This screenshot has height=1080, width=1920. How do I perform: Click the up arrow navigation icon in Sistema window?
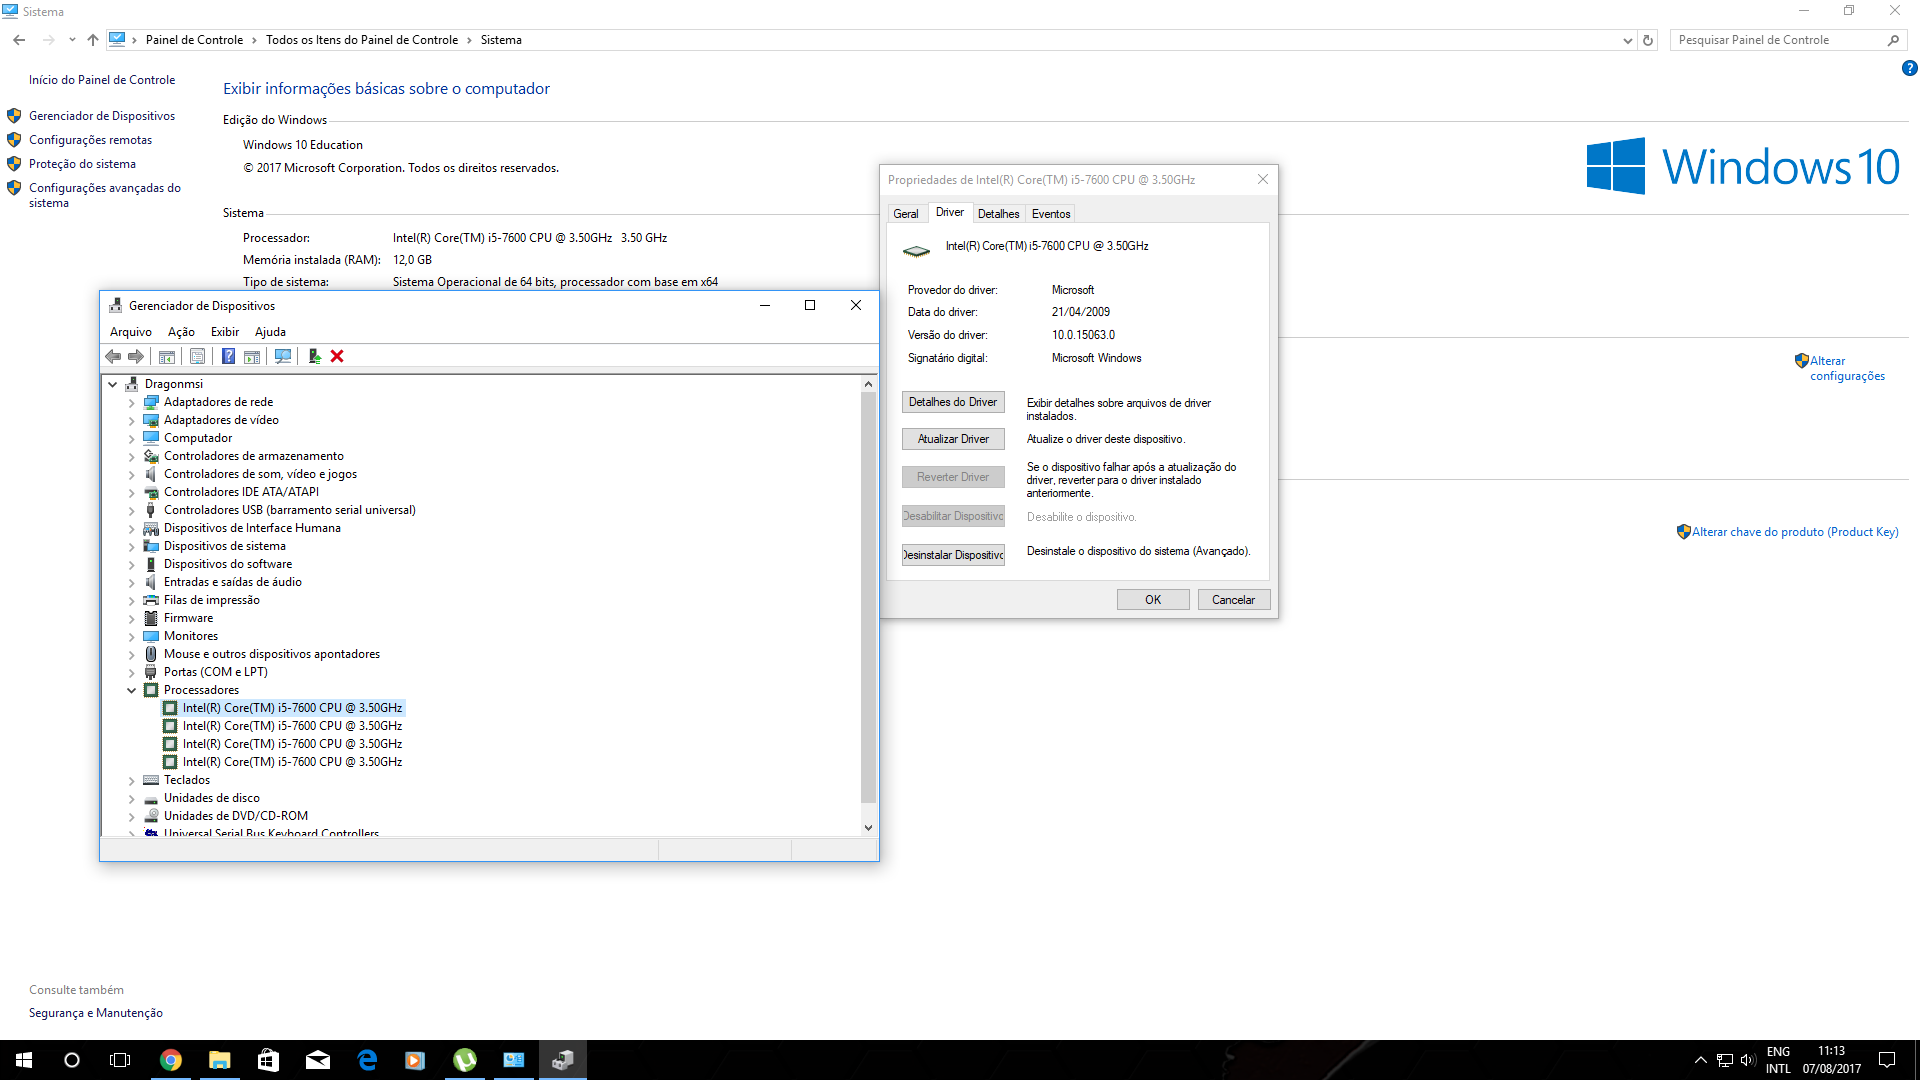pos(93,40)
